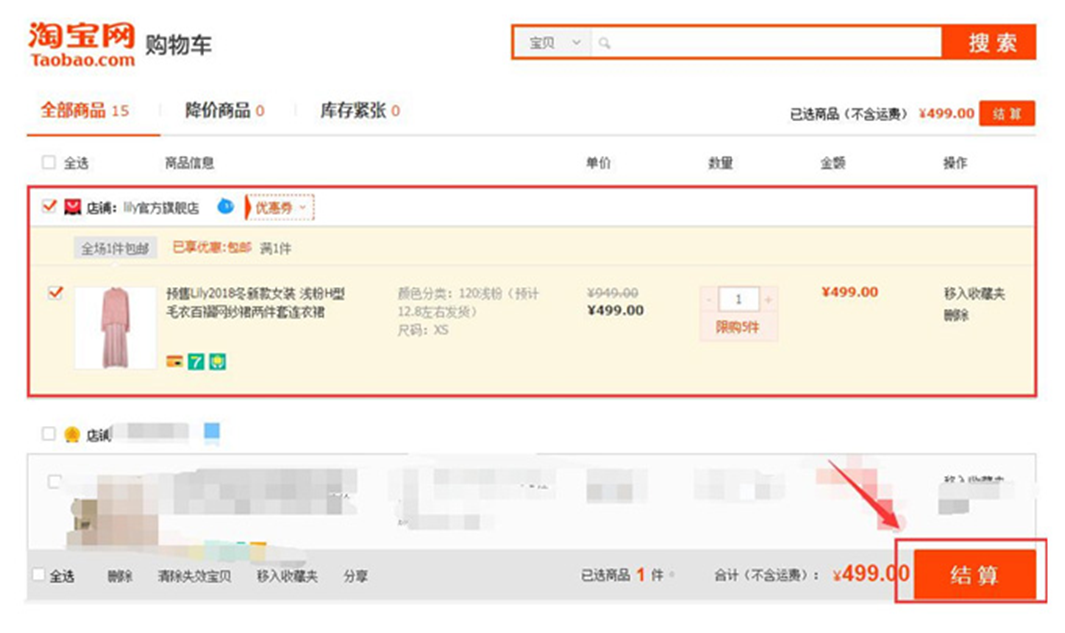Click the gold medal store icon

[x=72, y=434]
